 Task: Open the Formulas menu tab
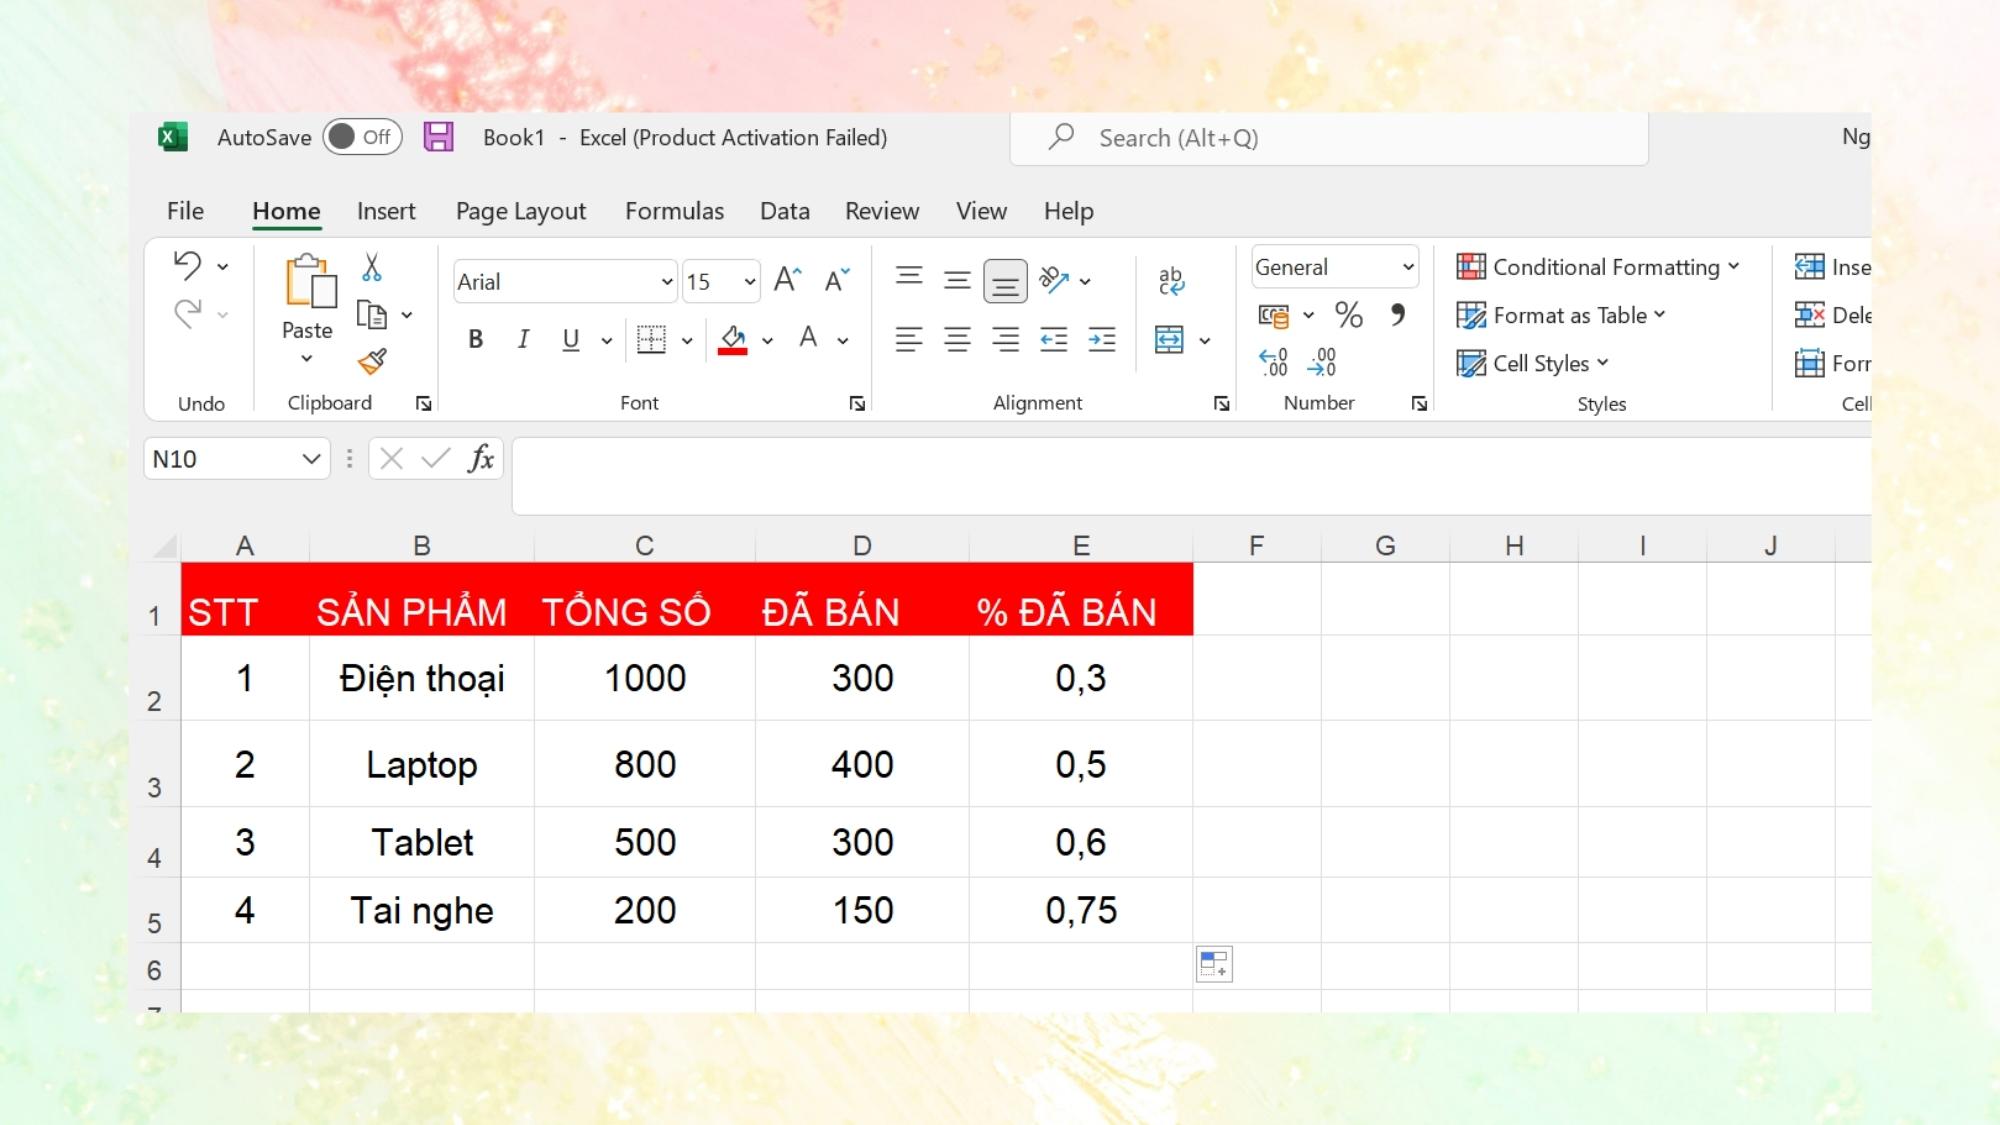pos(674,210)
